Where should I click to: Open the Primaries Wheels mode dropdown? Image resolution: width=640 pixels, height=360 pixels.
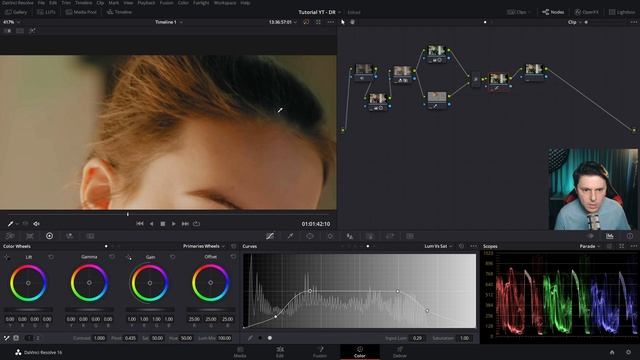(204, 246)
